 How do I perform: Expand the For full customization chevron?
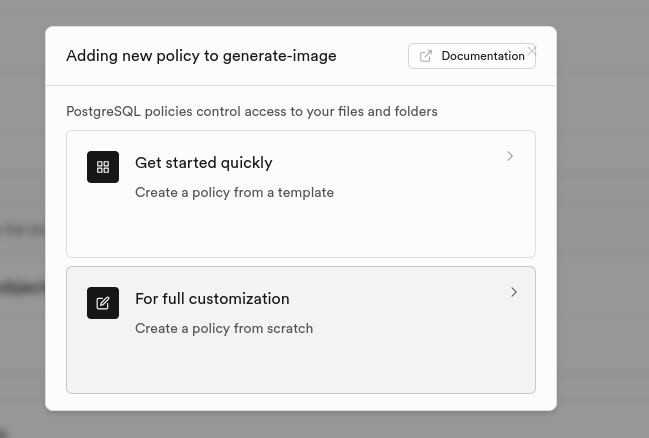click(x=514, y=292)
